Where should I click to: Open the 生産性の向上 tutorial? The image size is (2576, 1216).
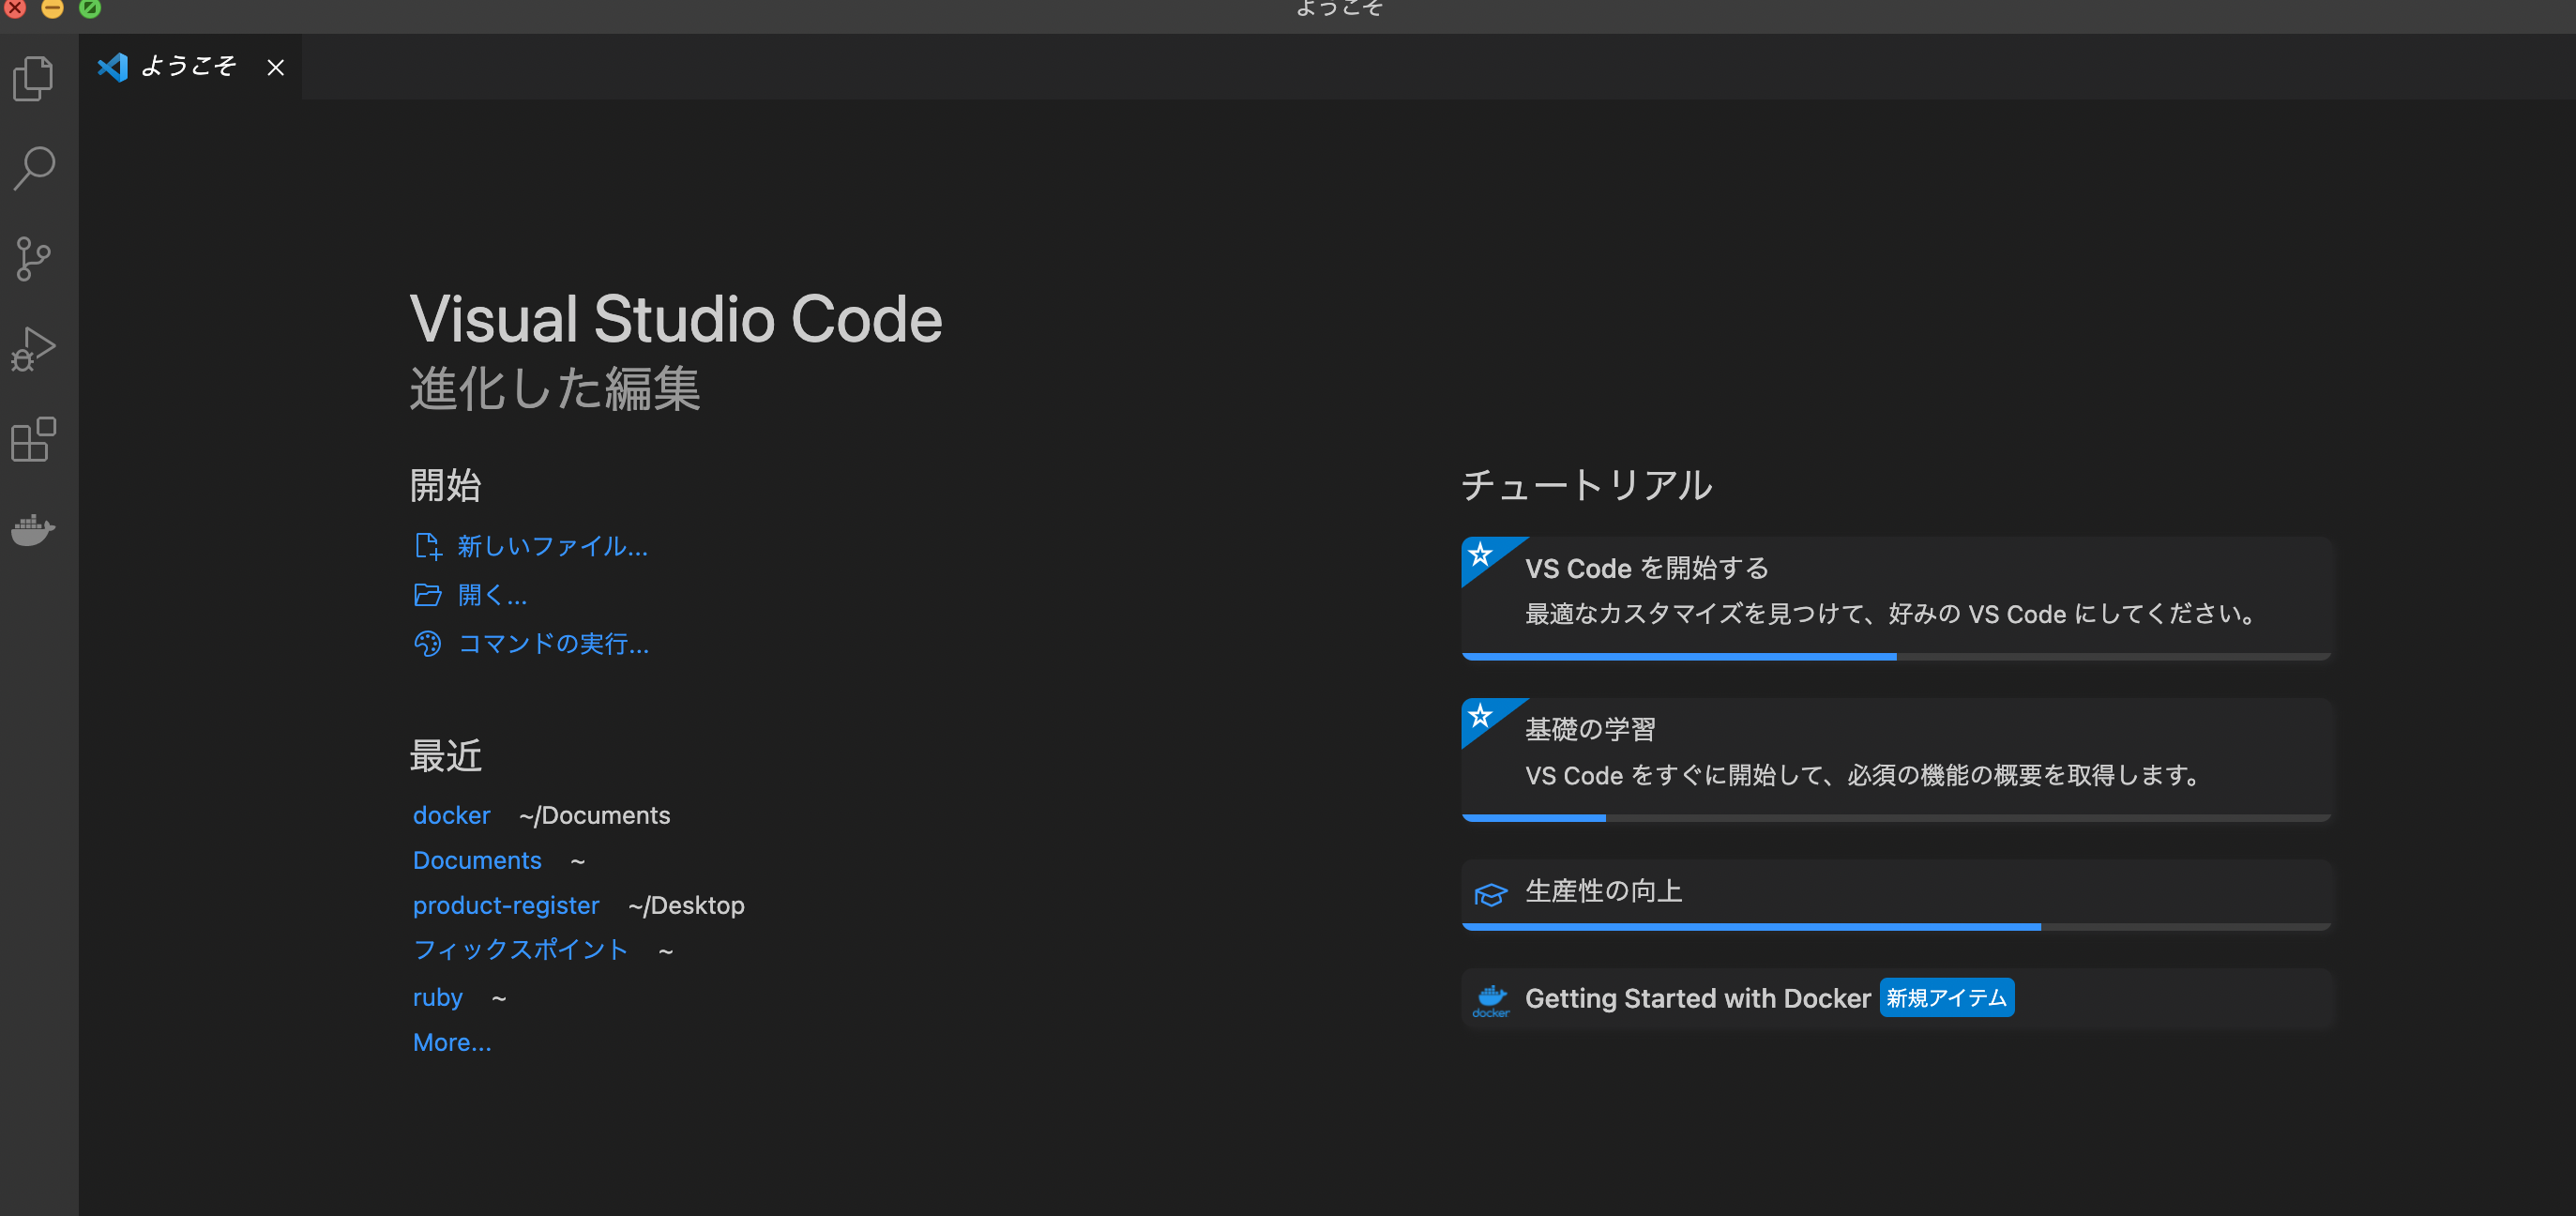(x=1896, y=894)
